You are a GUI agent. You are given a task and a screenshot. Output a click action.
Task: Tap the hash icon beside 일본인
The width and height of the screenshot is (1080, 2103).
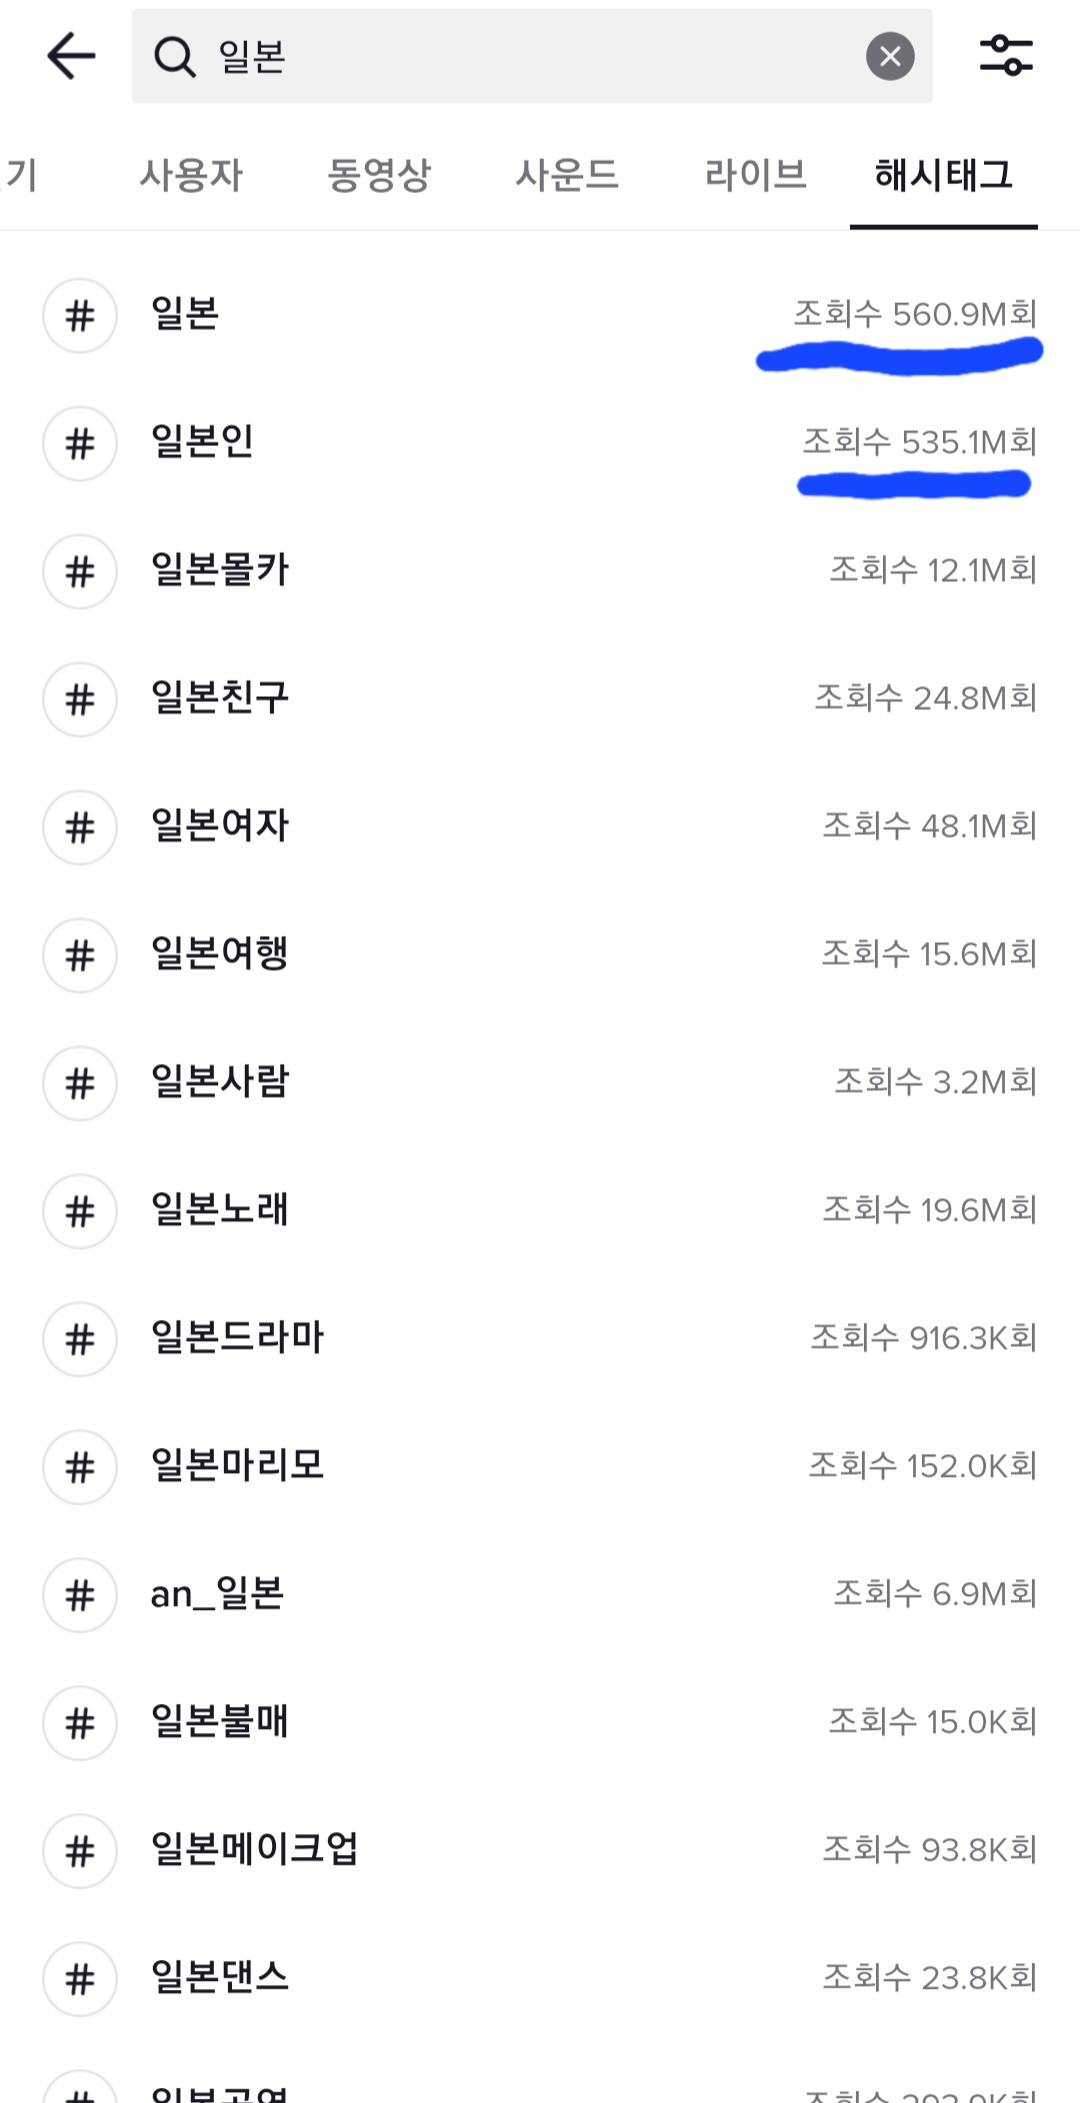(80, 443)
